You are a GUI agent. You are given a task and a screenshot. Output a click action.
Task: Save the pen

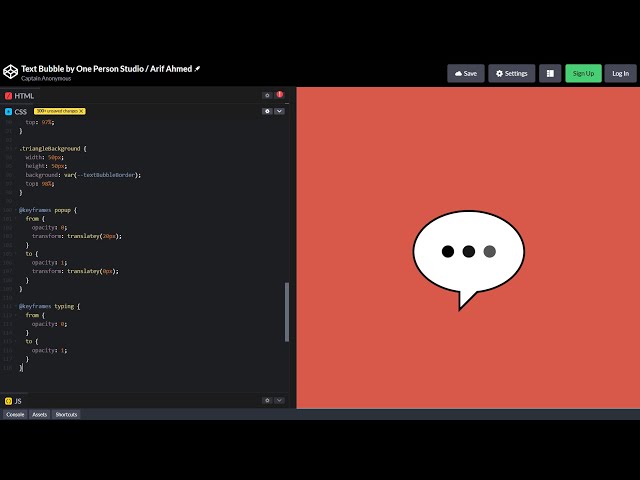coord(466,73)
